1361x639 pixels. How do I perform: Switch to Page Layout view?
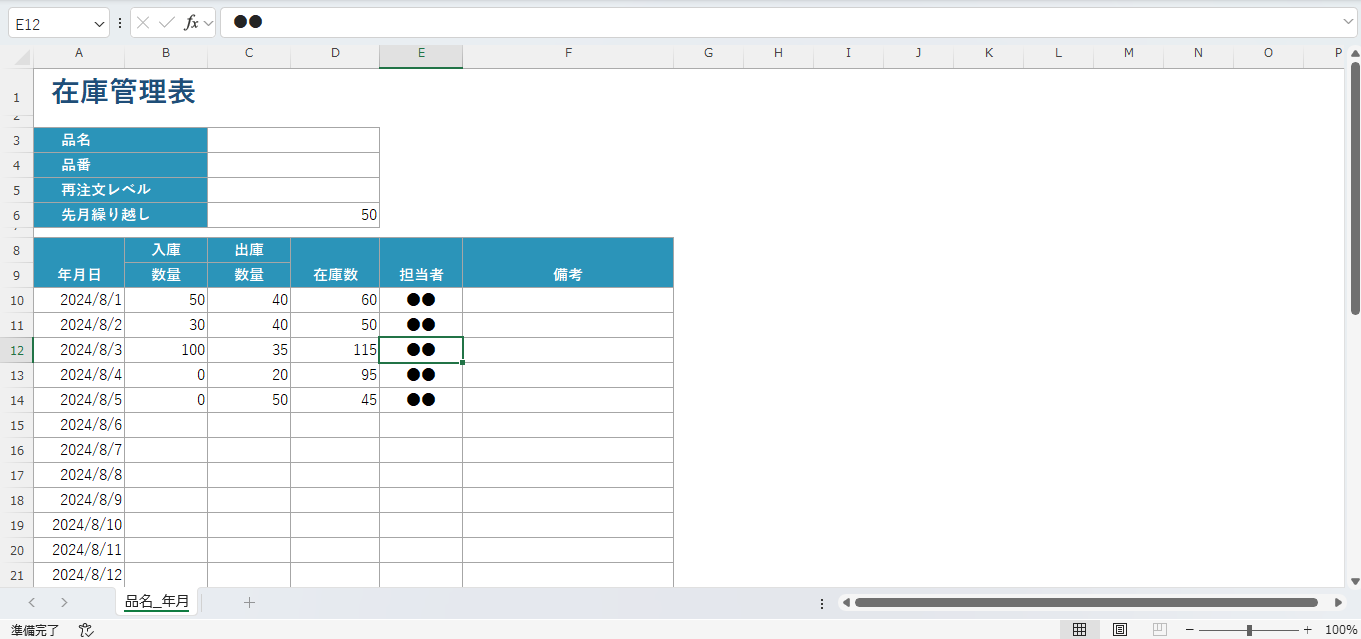click(x=1120, y=630)
